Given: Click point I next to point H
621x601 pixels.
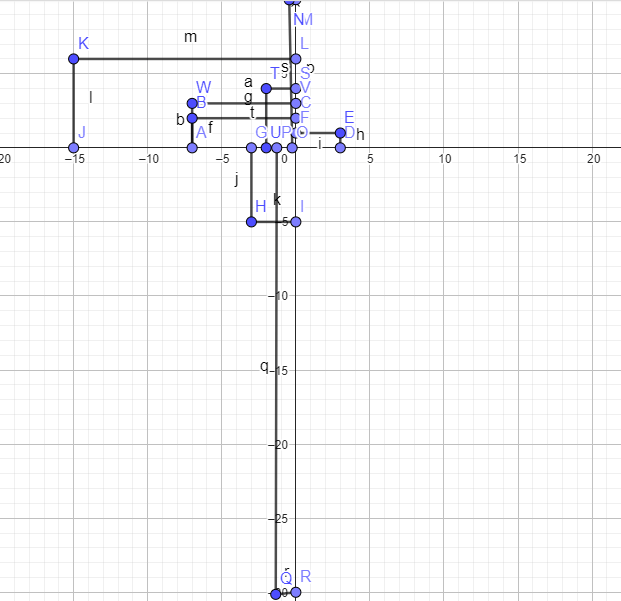Looking at the screenshot, I should pos(295,222).
